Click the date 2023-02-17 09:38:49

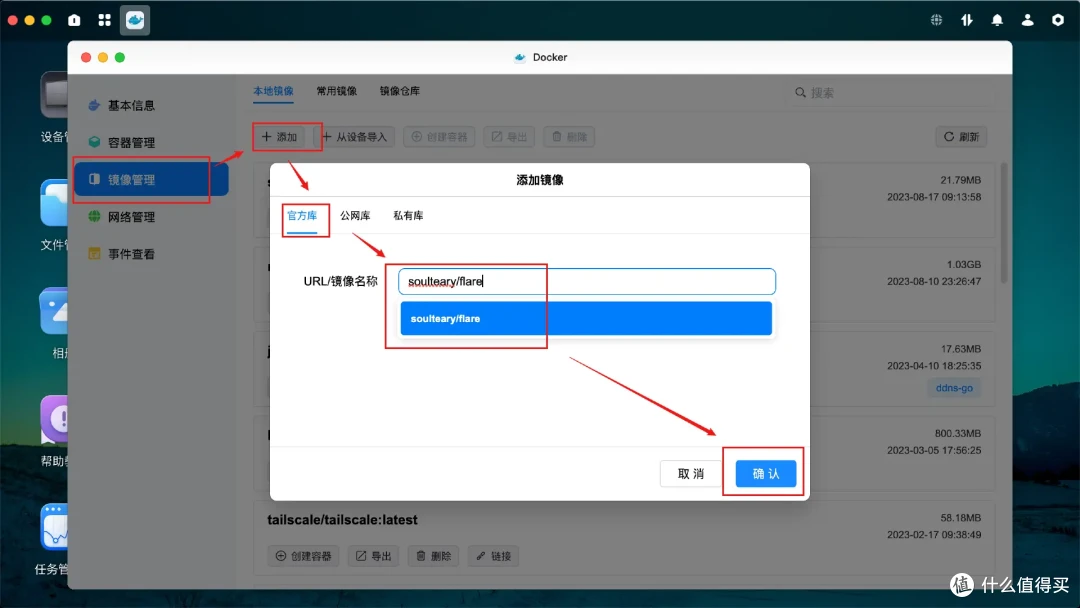[934, 534]
